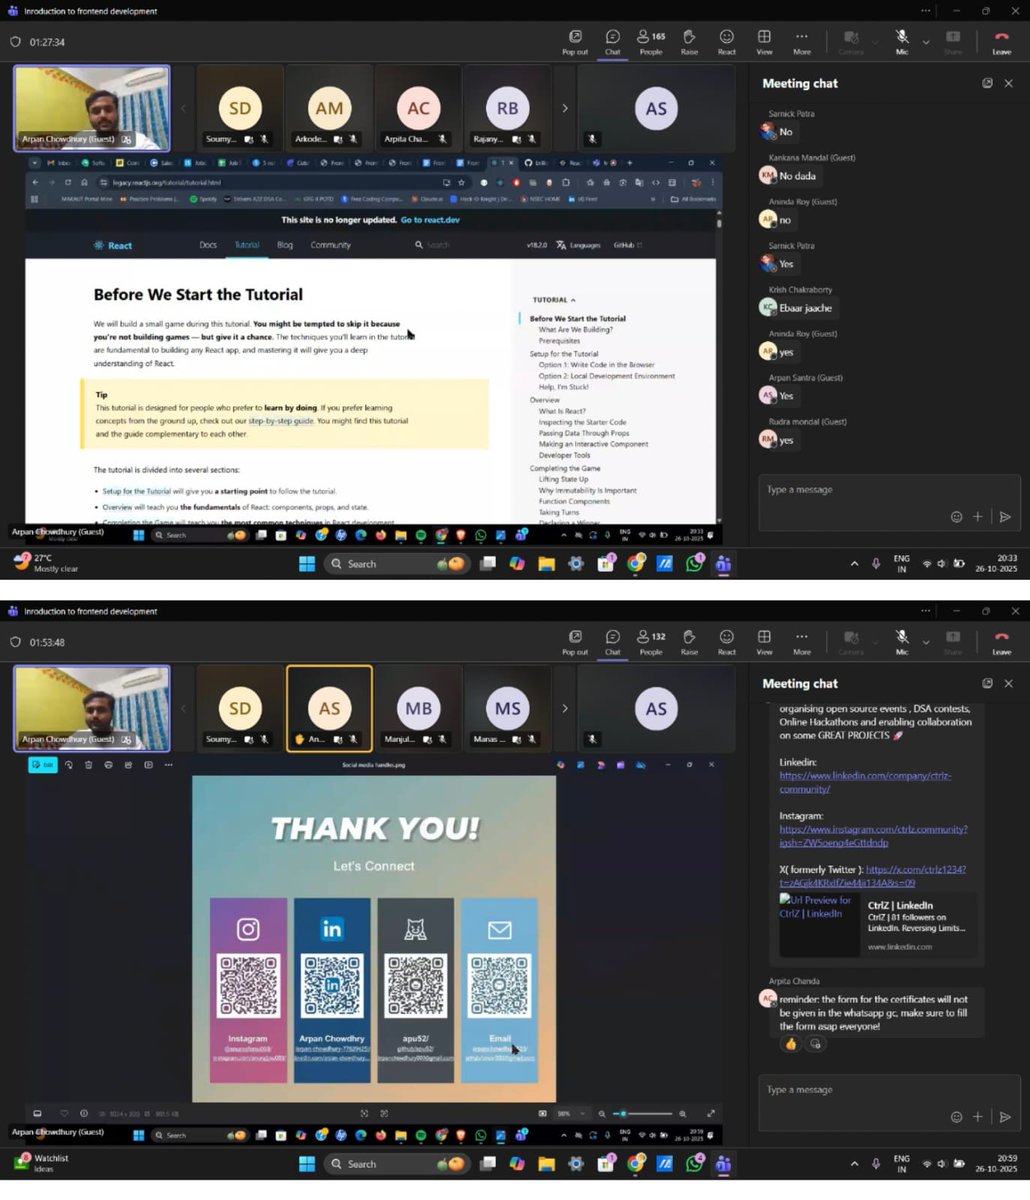Toggle Camera in the 01:27:34 meeting
Screen dimensions: 1030x1200
[851, 42]
